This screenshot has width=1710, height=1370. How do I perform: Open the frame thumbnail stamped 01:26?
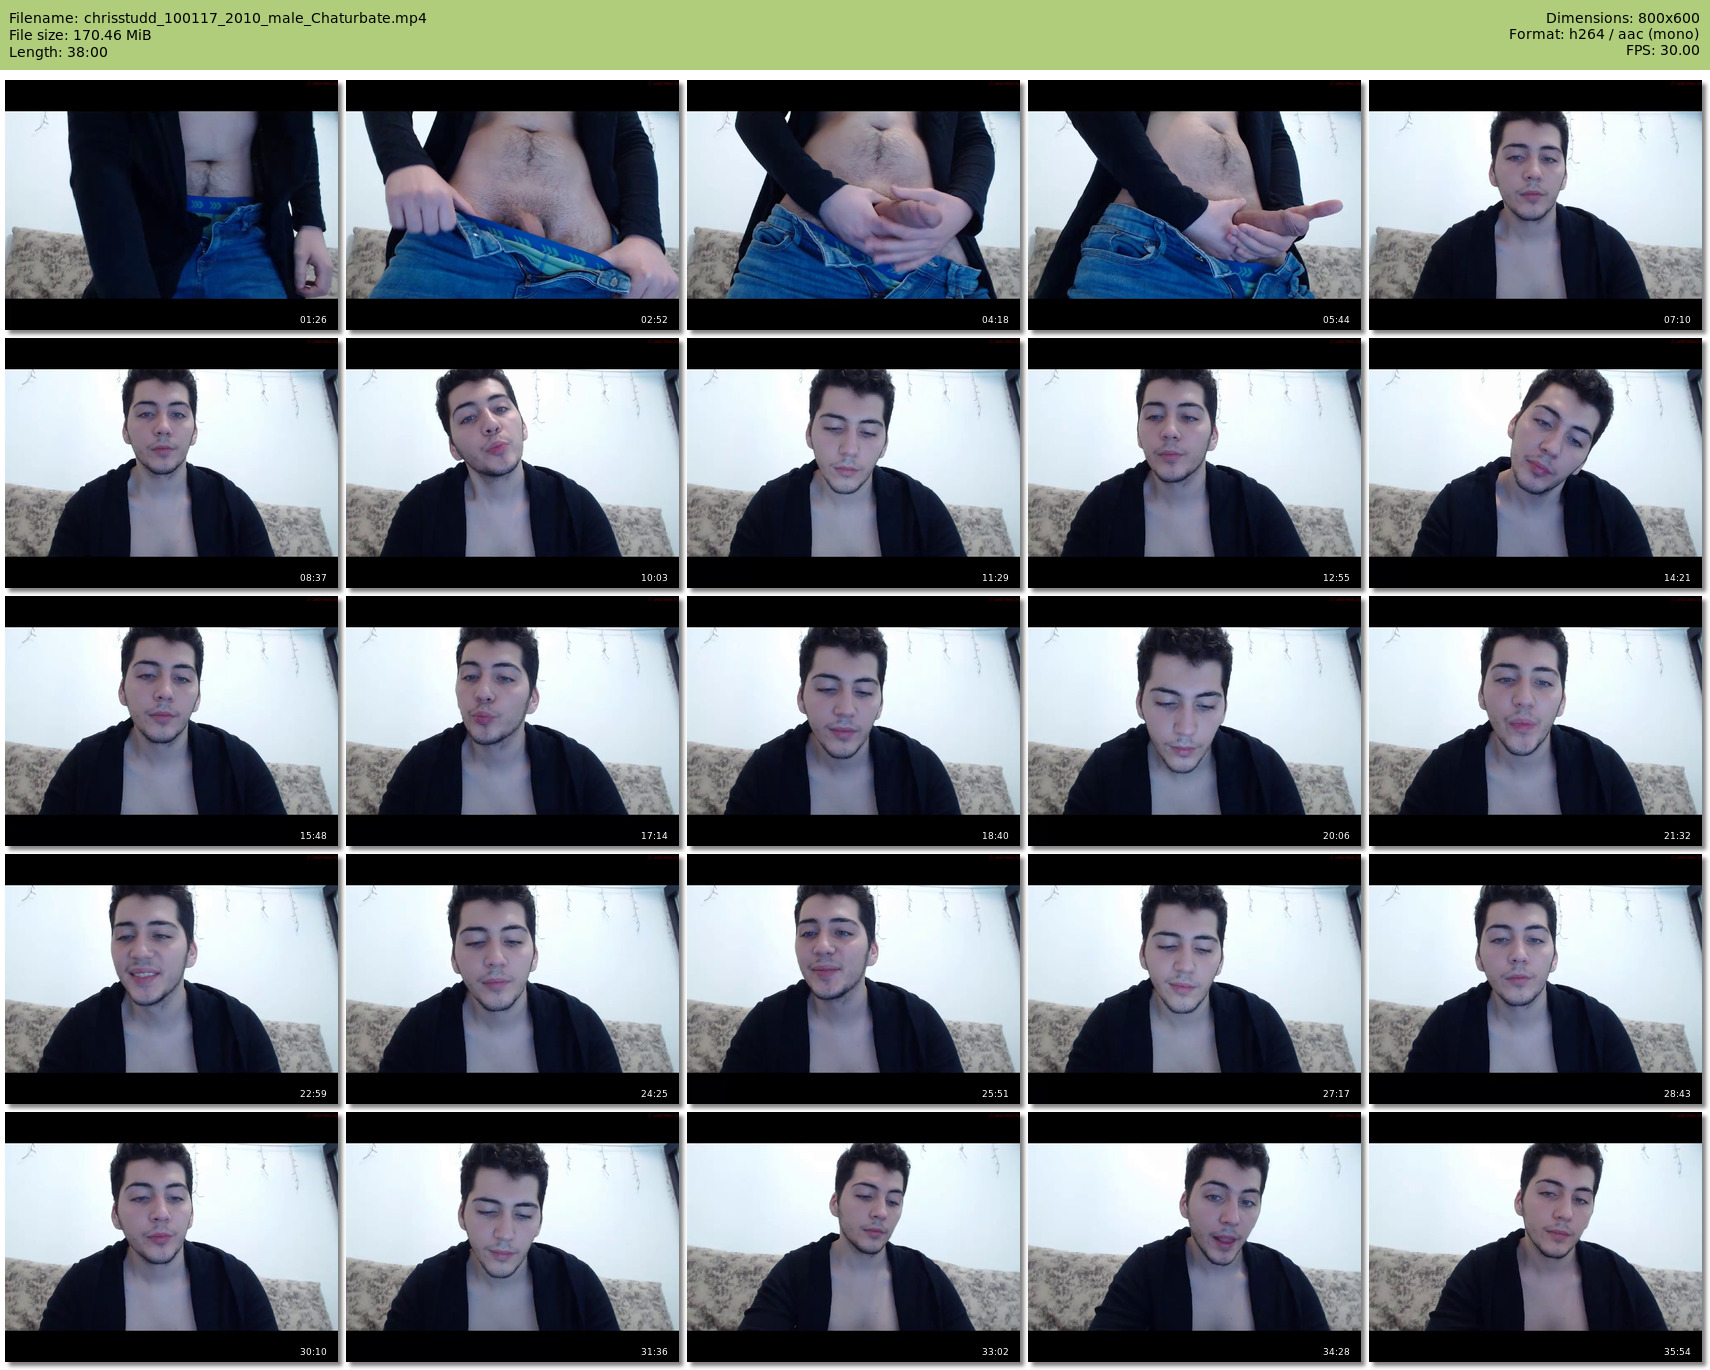click(172, 205)
